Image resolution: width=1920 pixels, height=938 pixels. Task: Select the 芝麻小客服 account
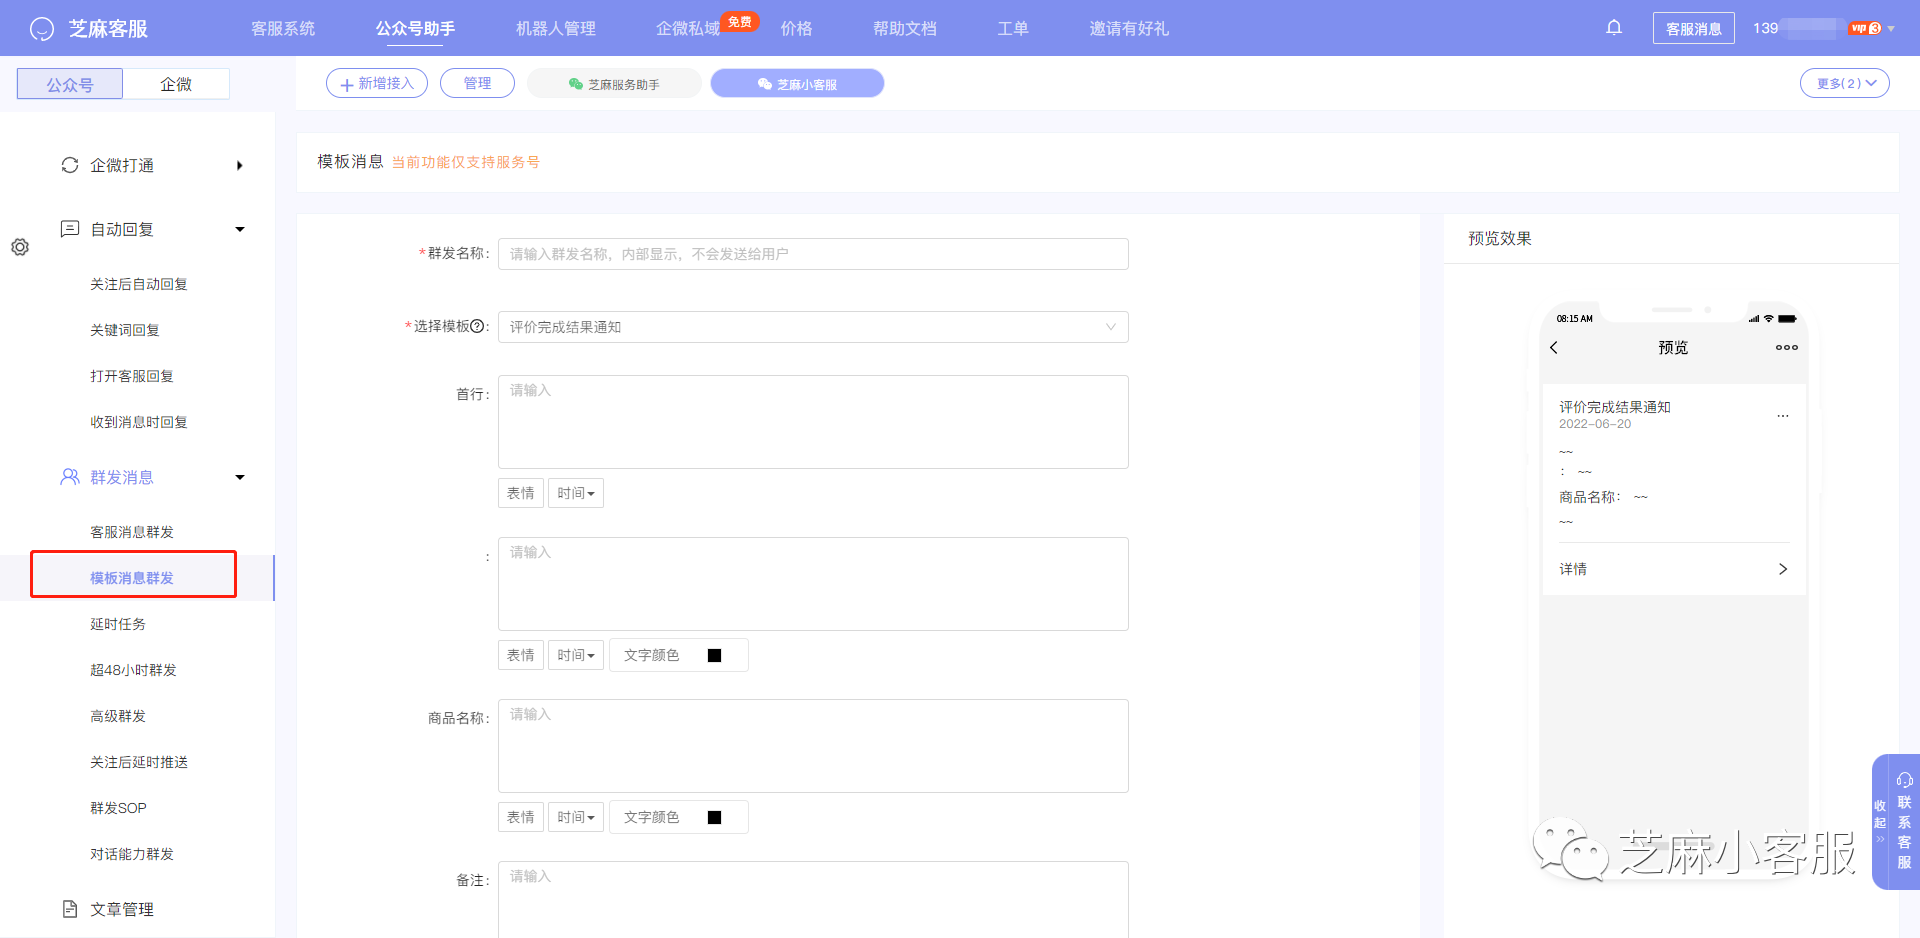click(797, 84)
